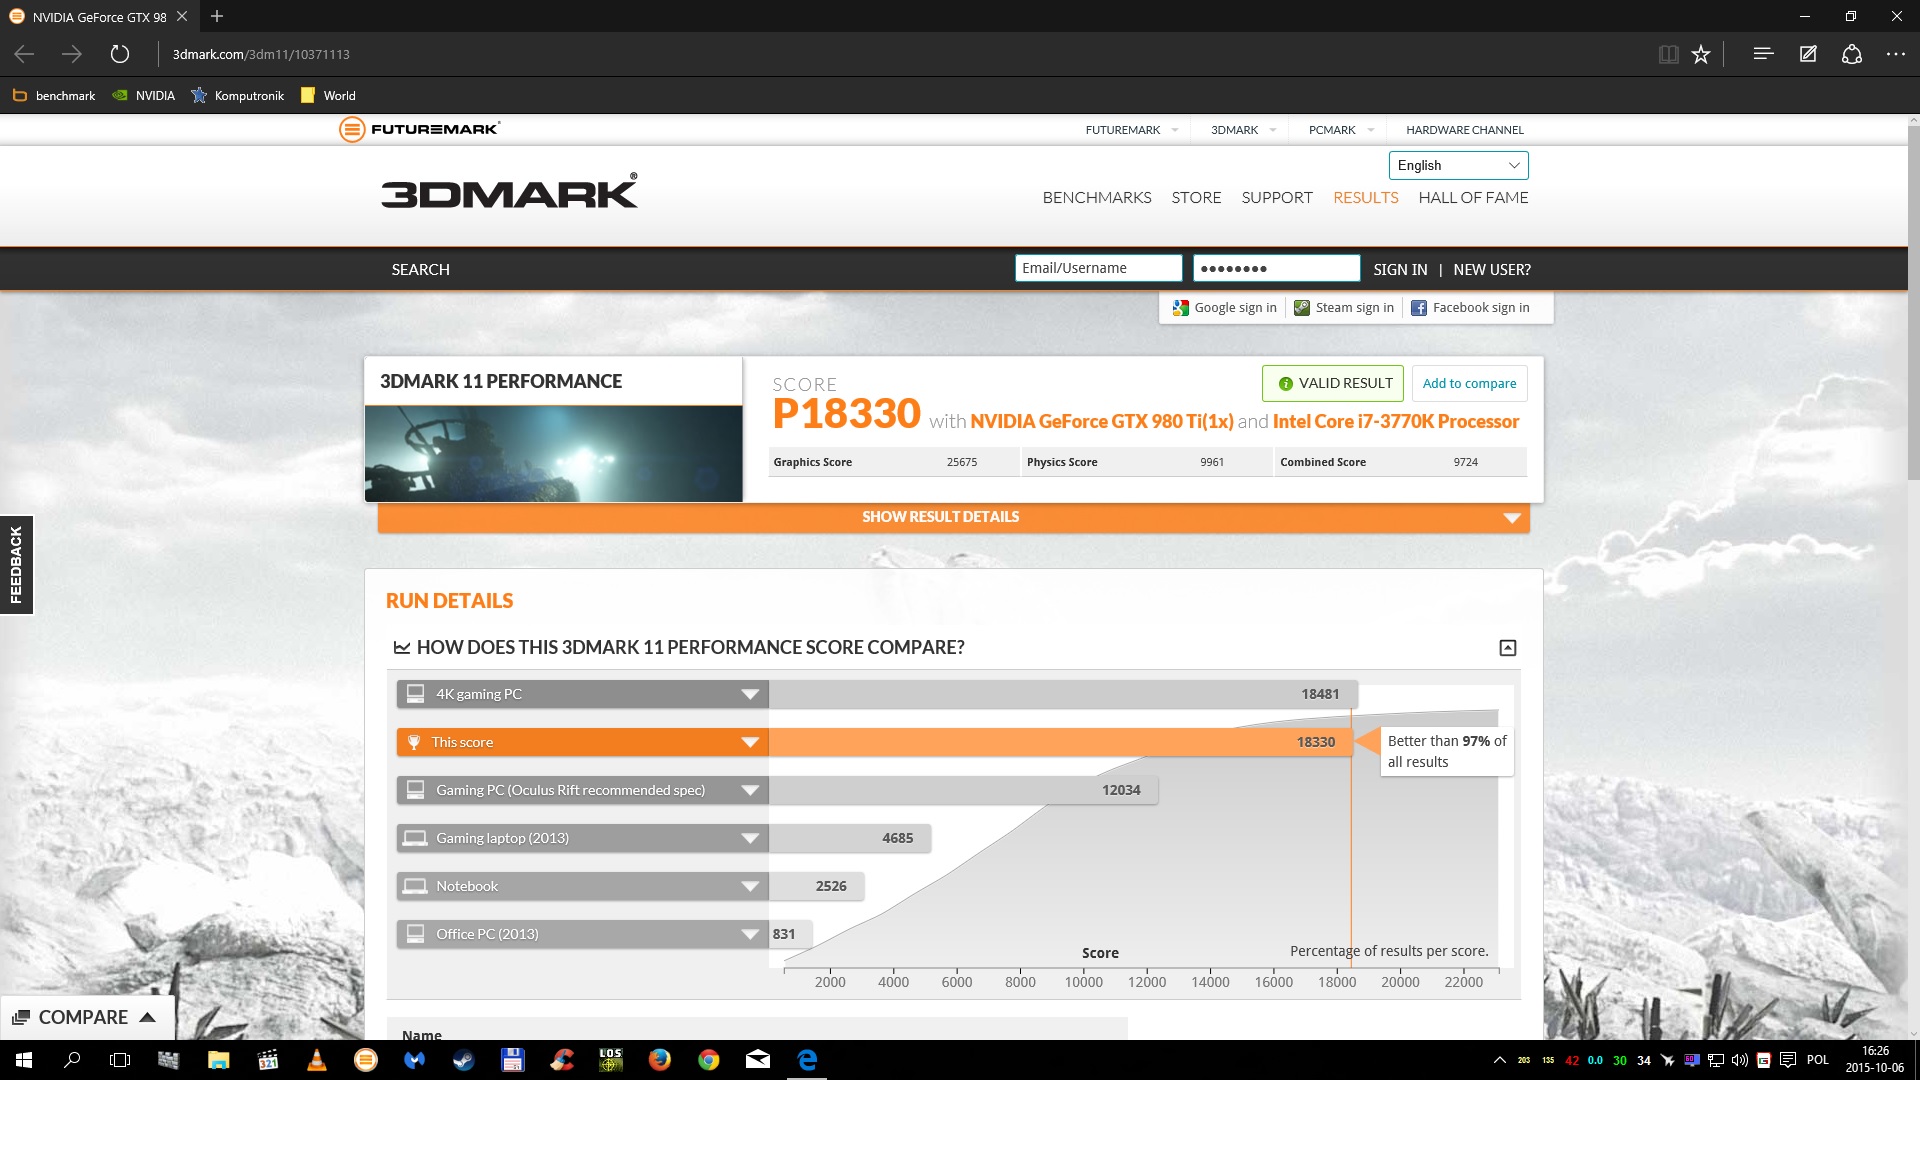Open the COMPARE panel at bottom left
Screen dimensions: 1920x1168
point(86,1017)
